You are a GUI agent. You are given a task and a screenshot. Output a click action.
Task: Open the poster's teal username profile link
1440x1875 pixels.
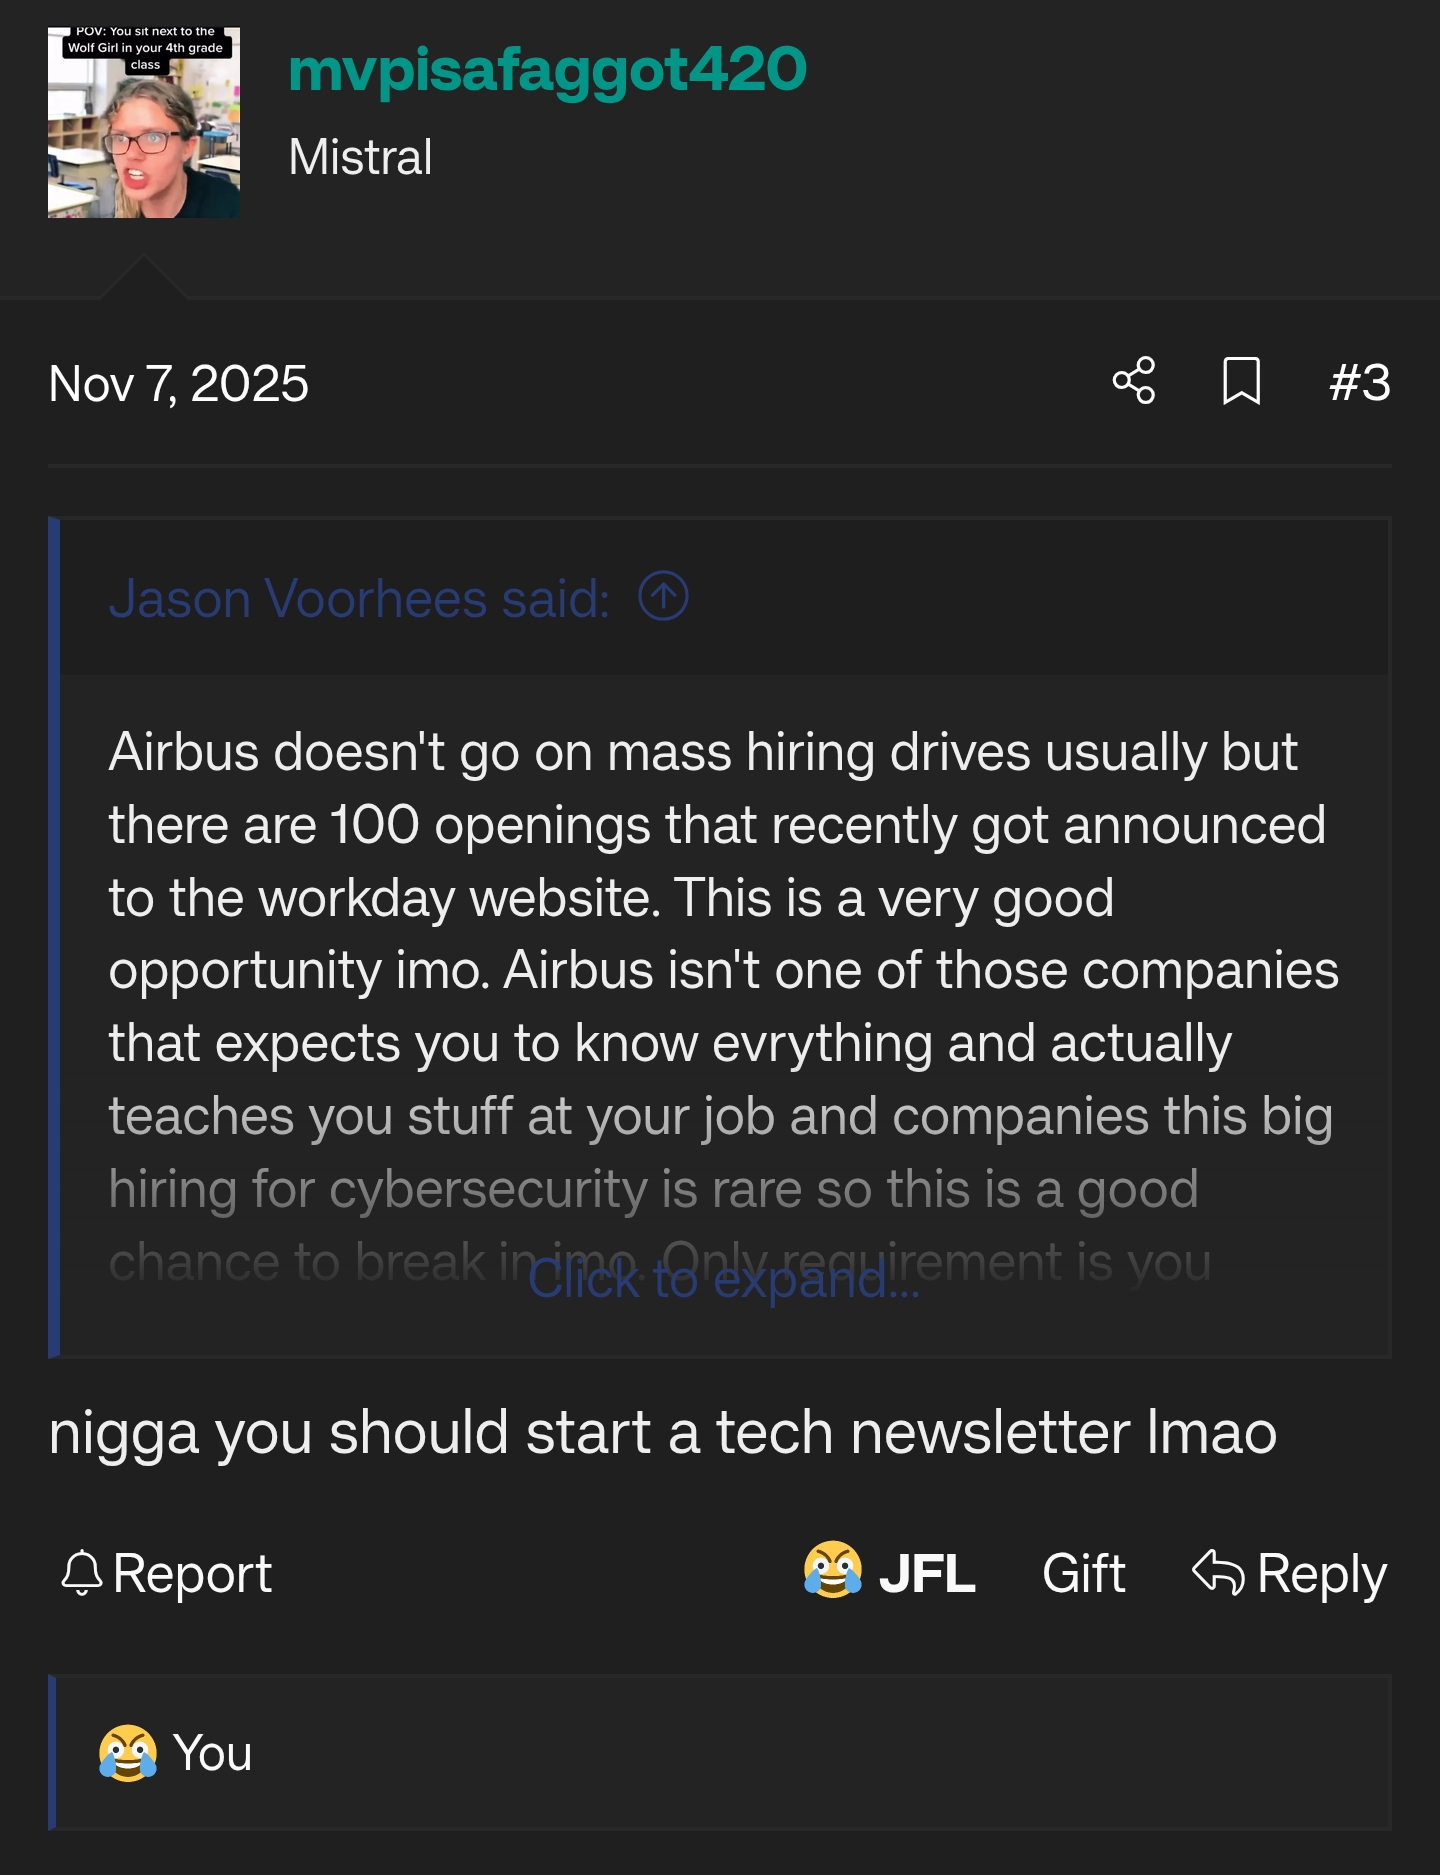pyautogui.click(x=547, y=69)
